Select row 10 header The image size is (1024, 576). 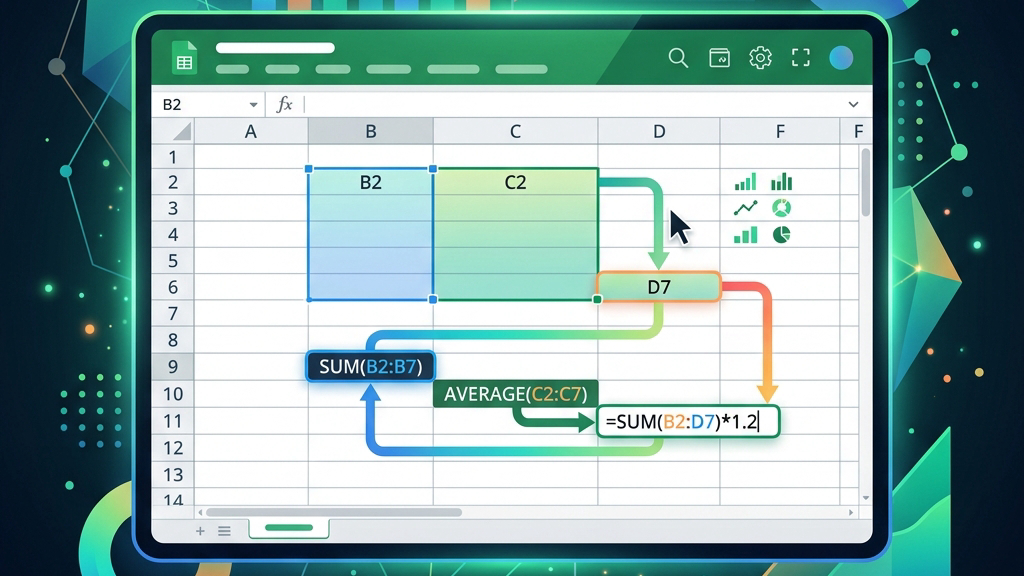tap(172, 394)
